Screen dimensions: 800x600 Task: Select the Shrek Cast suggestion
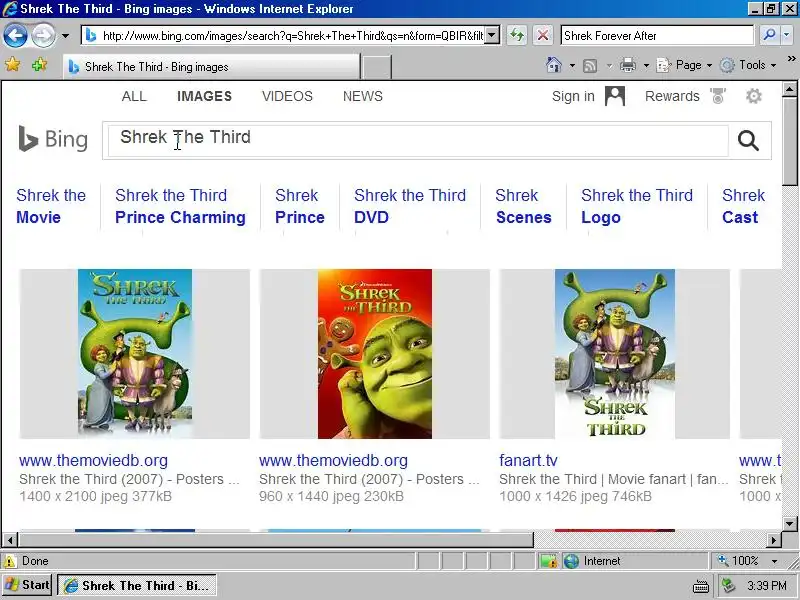(743, 206)
